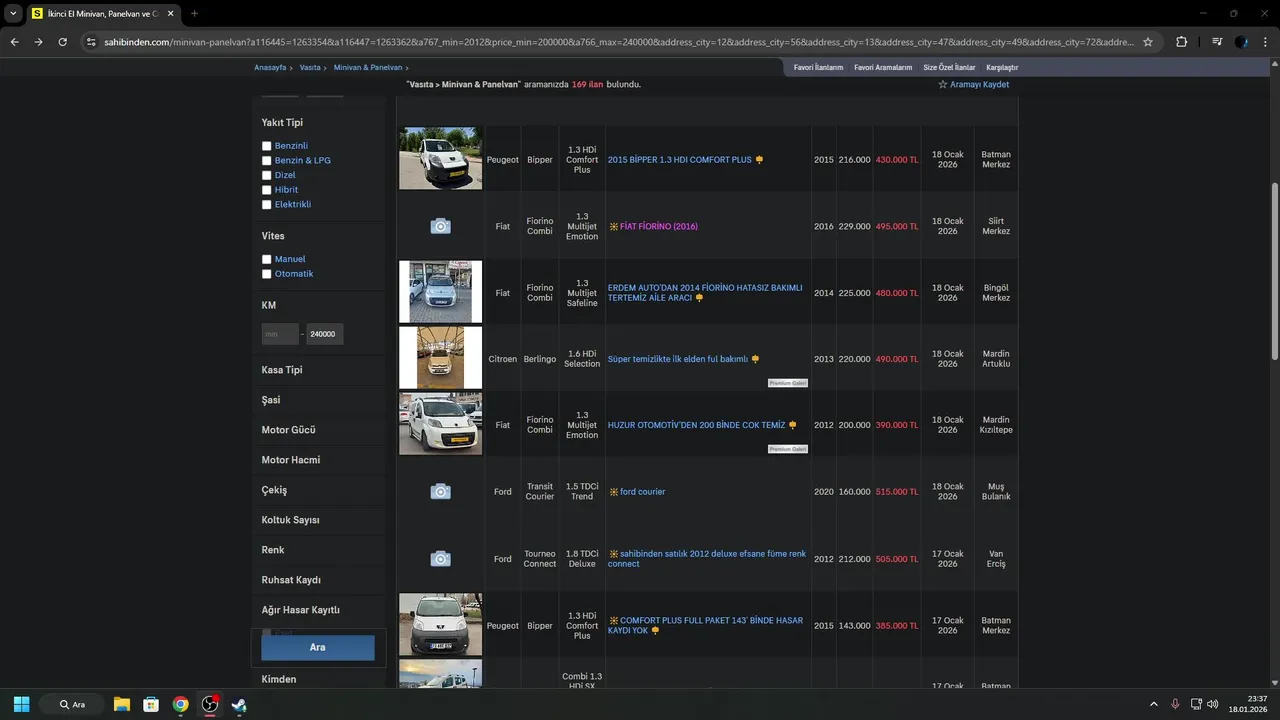
Task: Open 2015 BİPPER 1.3 HDI COMFORT PLUS listing
Action: coord(679,160)
